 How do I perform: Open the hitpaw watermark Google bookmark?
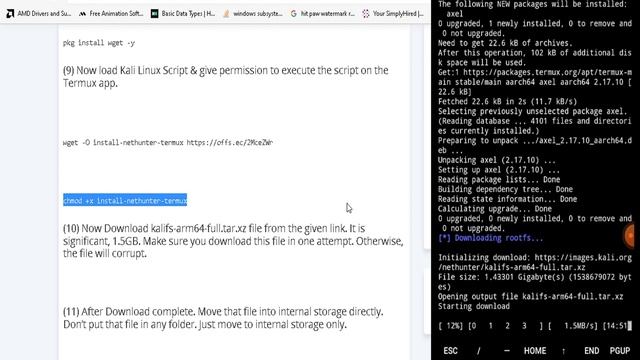click(322, 13)
